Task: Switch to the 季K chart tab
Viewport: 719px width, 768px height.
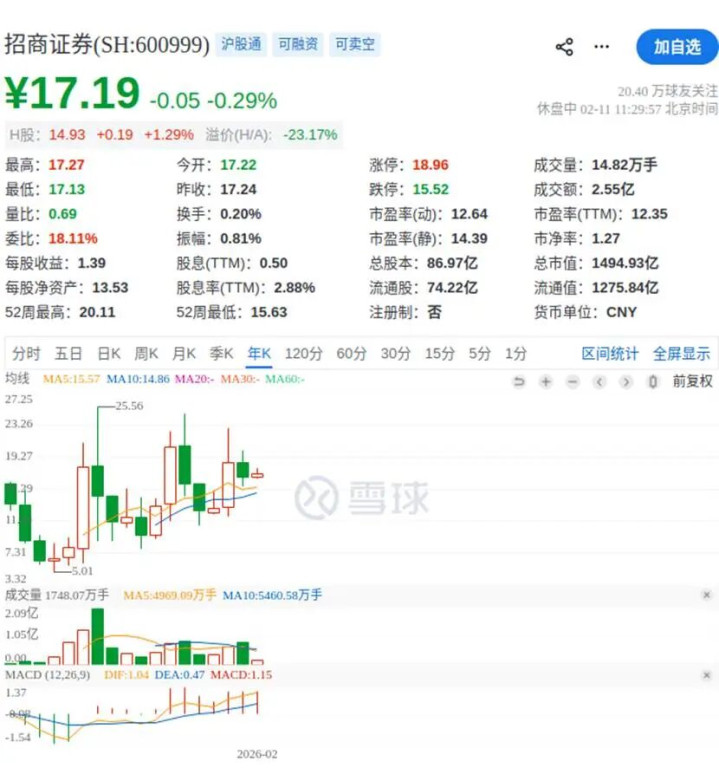Action: click(221, 353)
